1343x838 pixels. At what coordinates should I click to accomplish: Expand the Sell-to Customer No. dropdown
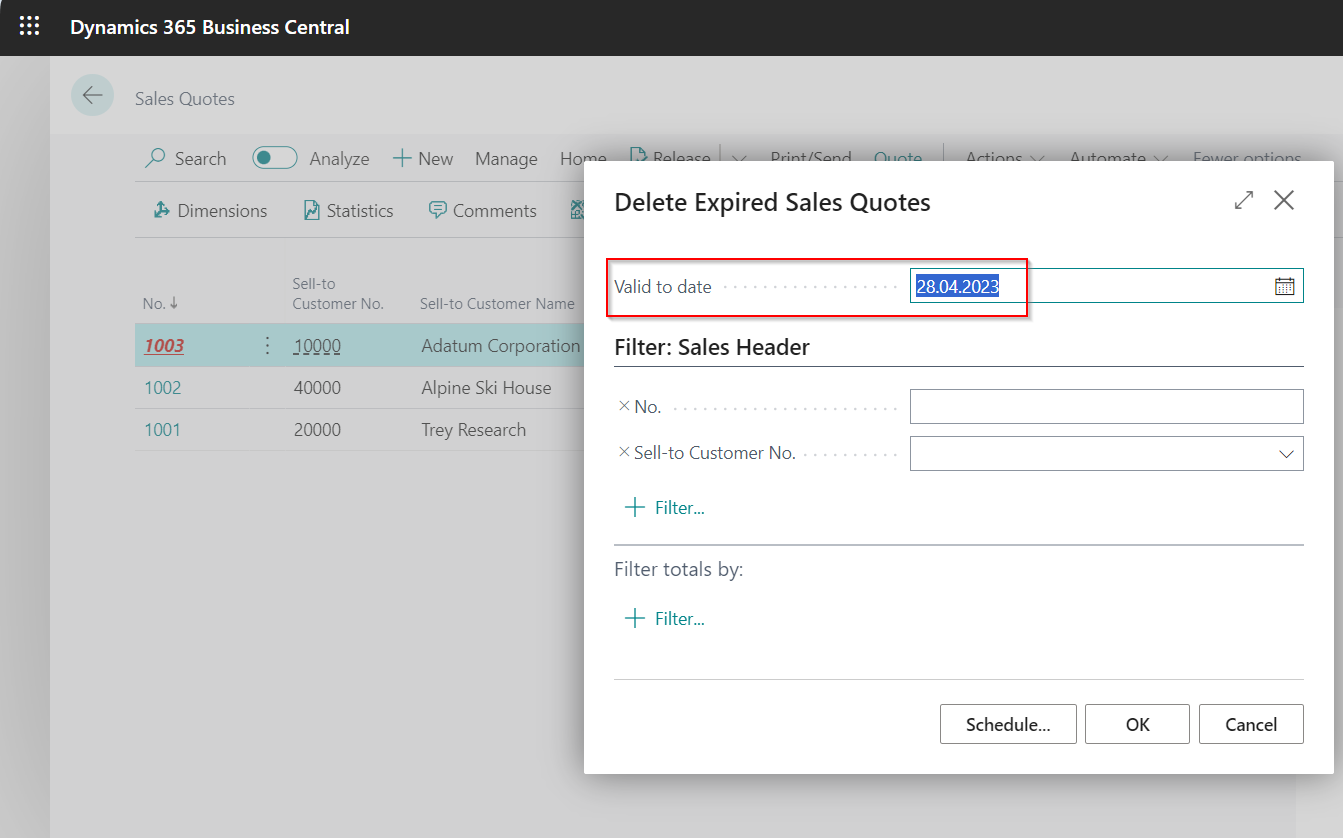pyautogui.click(x=1286, y=453)
